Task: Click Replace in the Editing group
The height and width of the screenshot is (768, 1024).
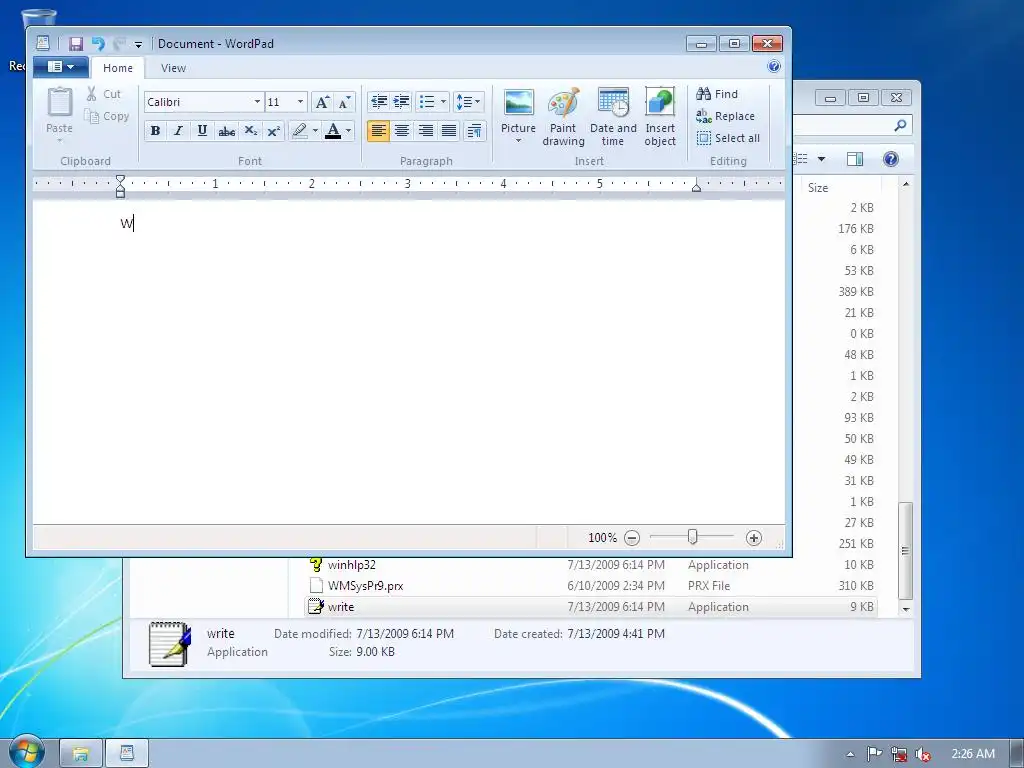Action: coord(726,116)
